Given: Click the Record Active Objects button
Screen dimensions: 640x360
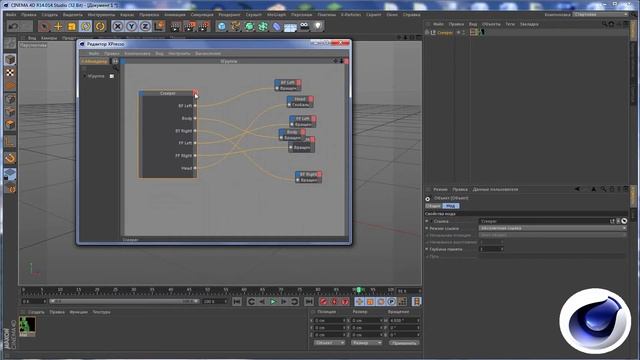Looking at the screenshot, I should tap(324, 302).
